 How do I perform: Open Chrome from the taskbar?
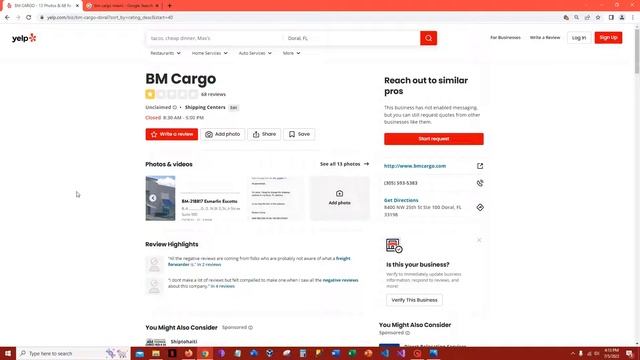point(205,353)
